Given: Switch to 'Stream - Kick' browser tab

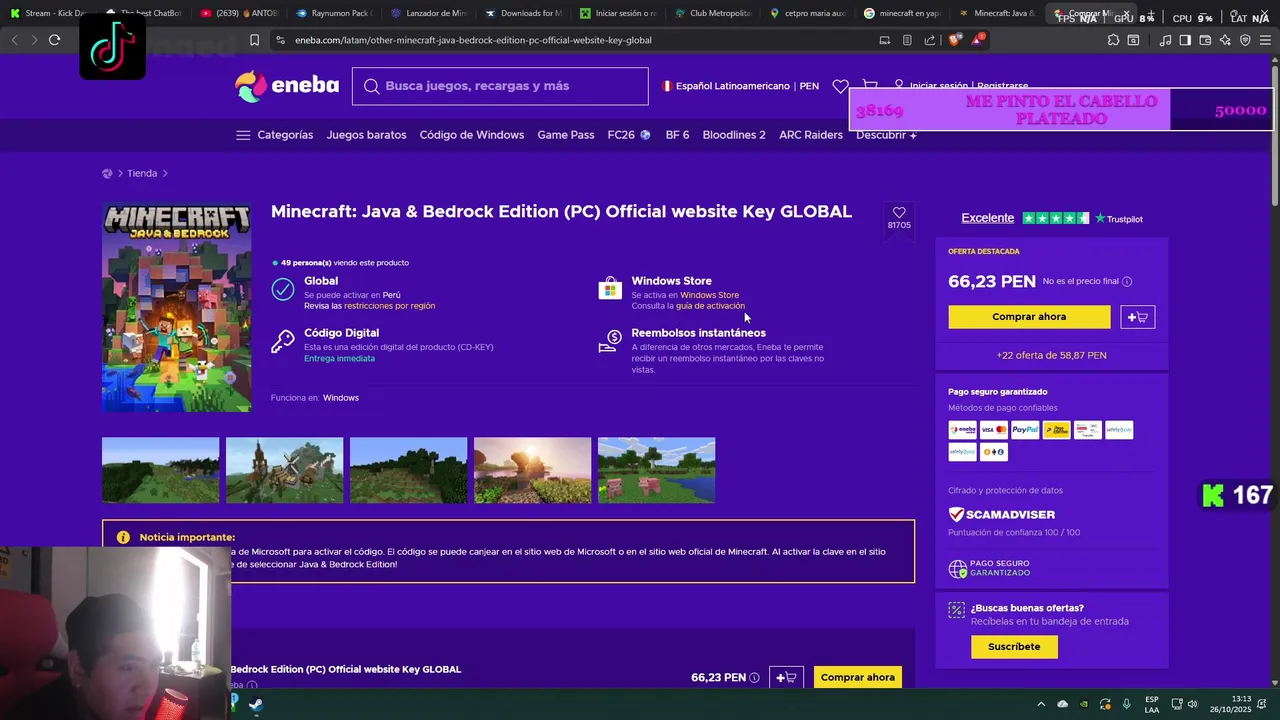Looking at the screenshot, I should point(47,13).
